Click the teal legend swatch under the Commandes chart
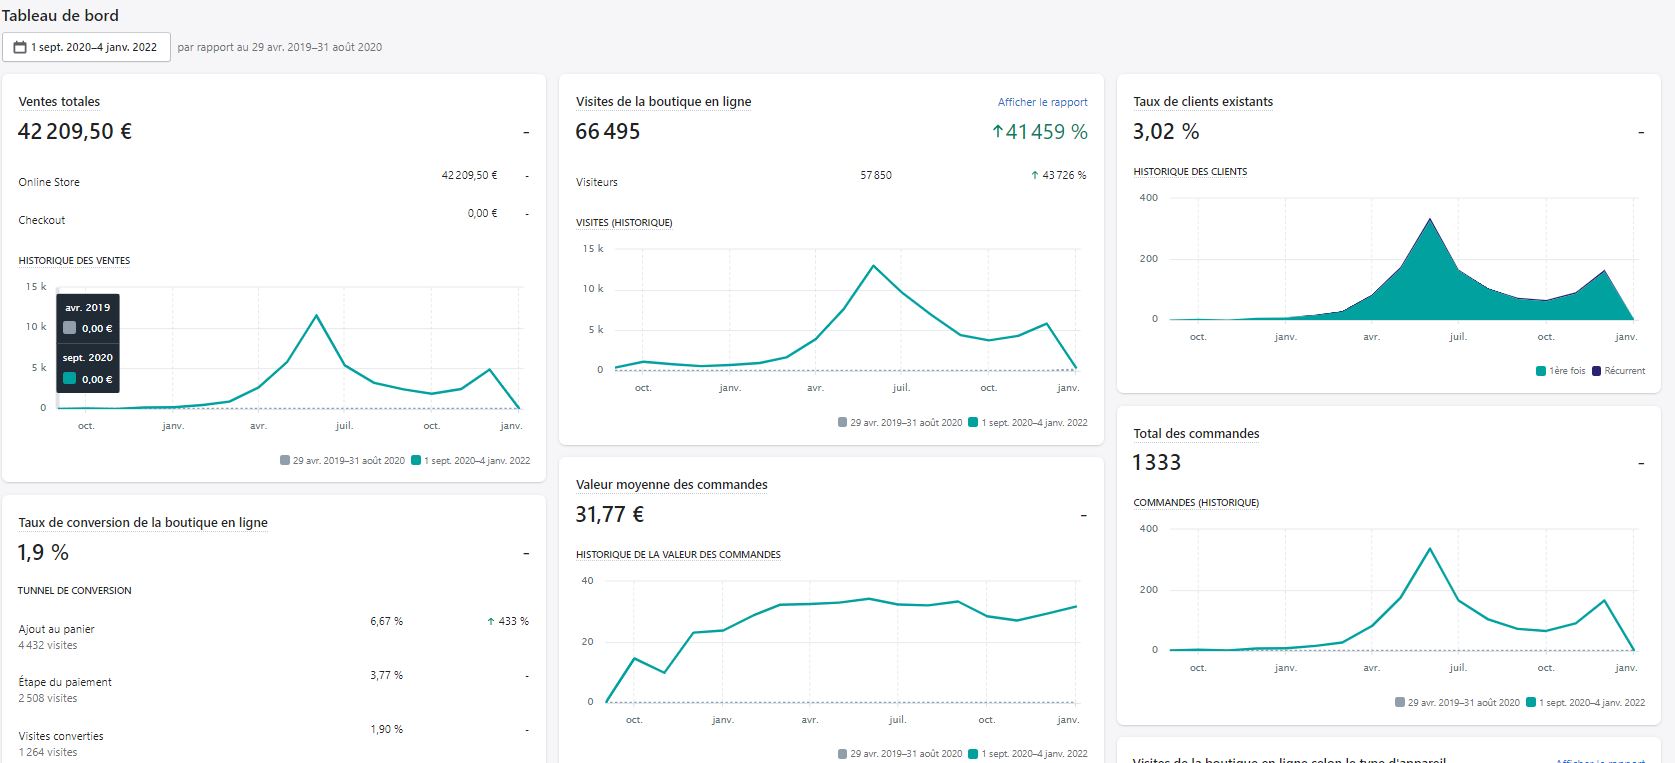1675x763 pixels. [x=1531, y=702]
